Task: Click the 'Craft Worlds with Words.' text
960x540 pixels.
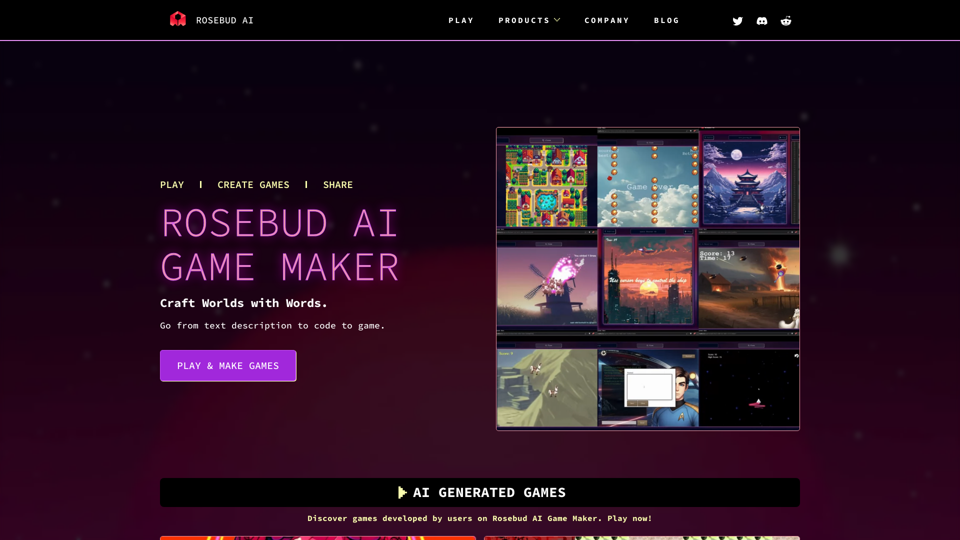Action: pyautogui.click(x=244, y=303)
